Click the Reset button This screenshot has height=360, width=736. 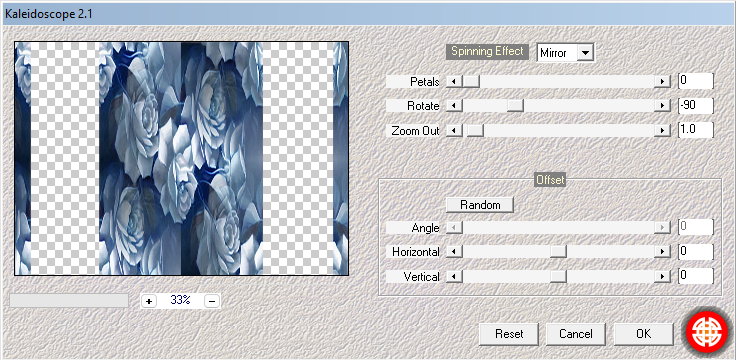tap(509, 334)
